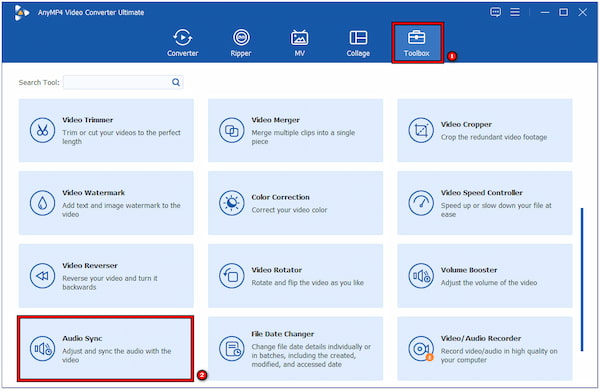Click the Volume Booster speaker icon
This screenshot has width=600, height=390.
(x=421, y=276)
